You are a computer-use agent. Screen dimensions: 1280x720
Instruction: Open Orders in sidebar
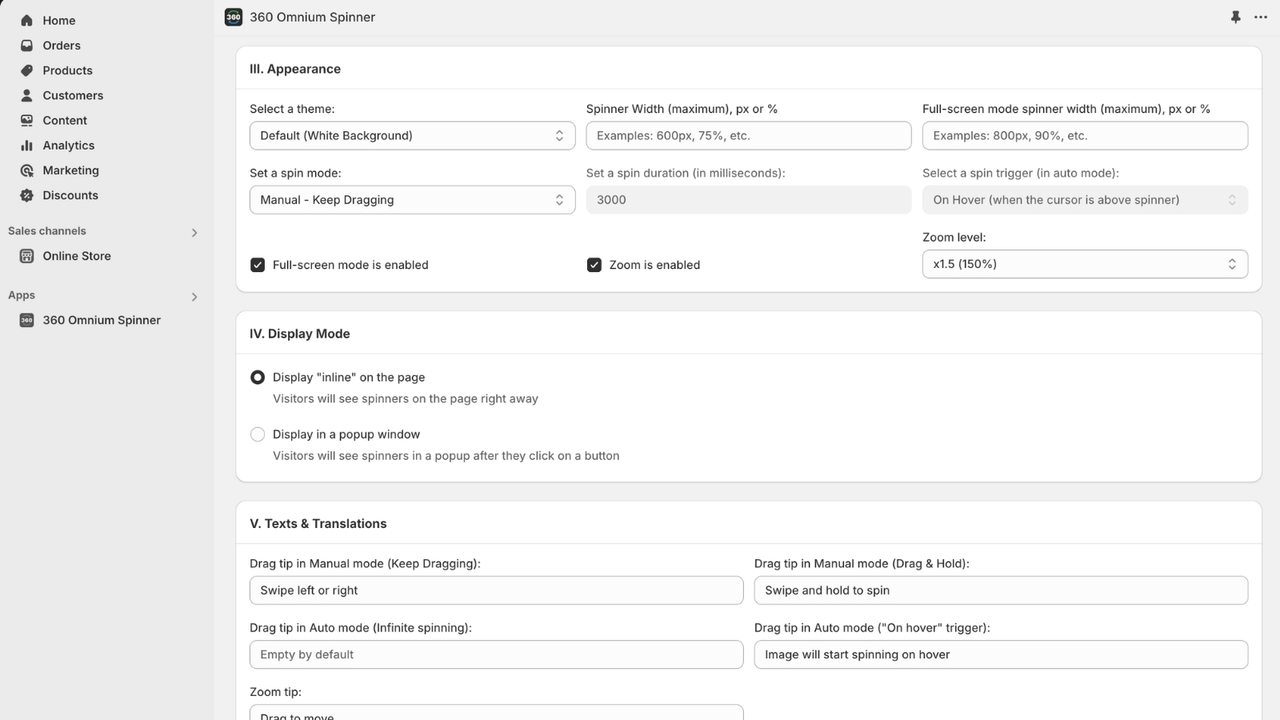click(x=62, y=45)
